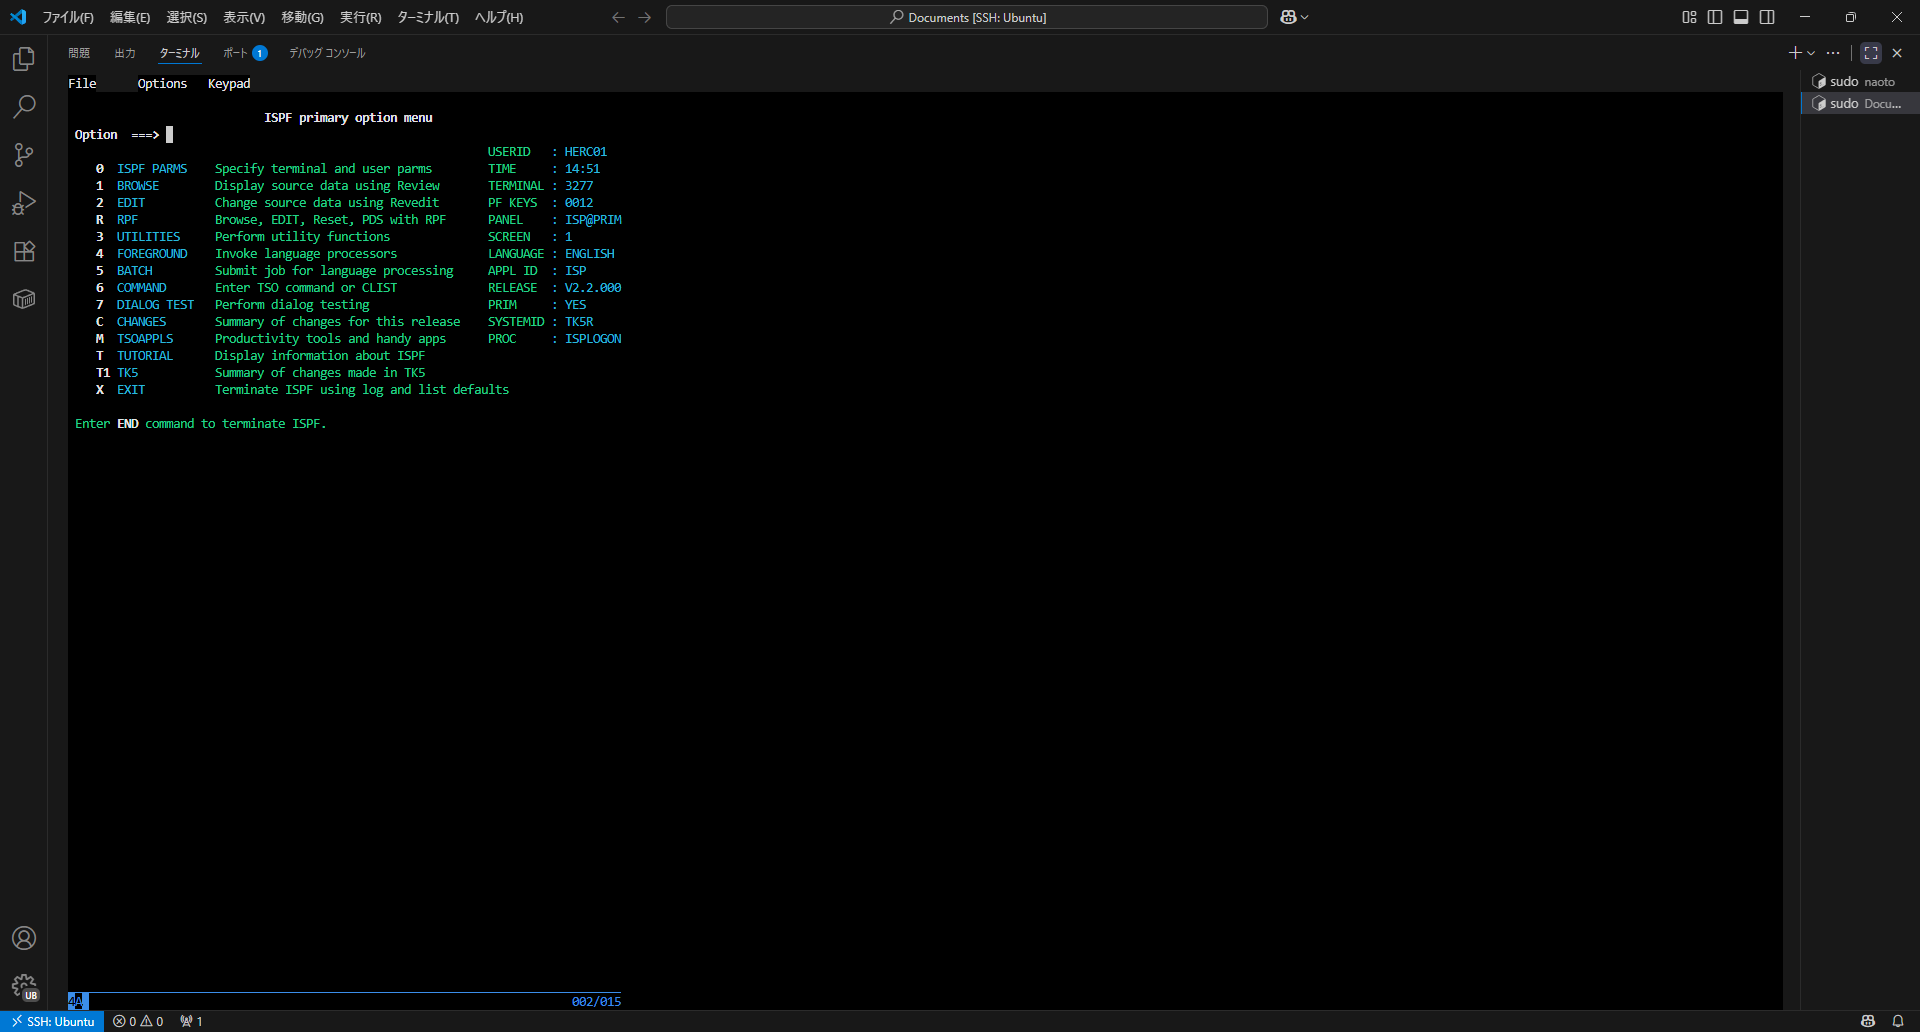The width and height of the screenshot is (1920, 1032).
Task: Open the 実行(R) menu
Action: (361, 17)
